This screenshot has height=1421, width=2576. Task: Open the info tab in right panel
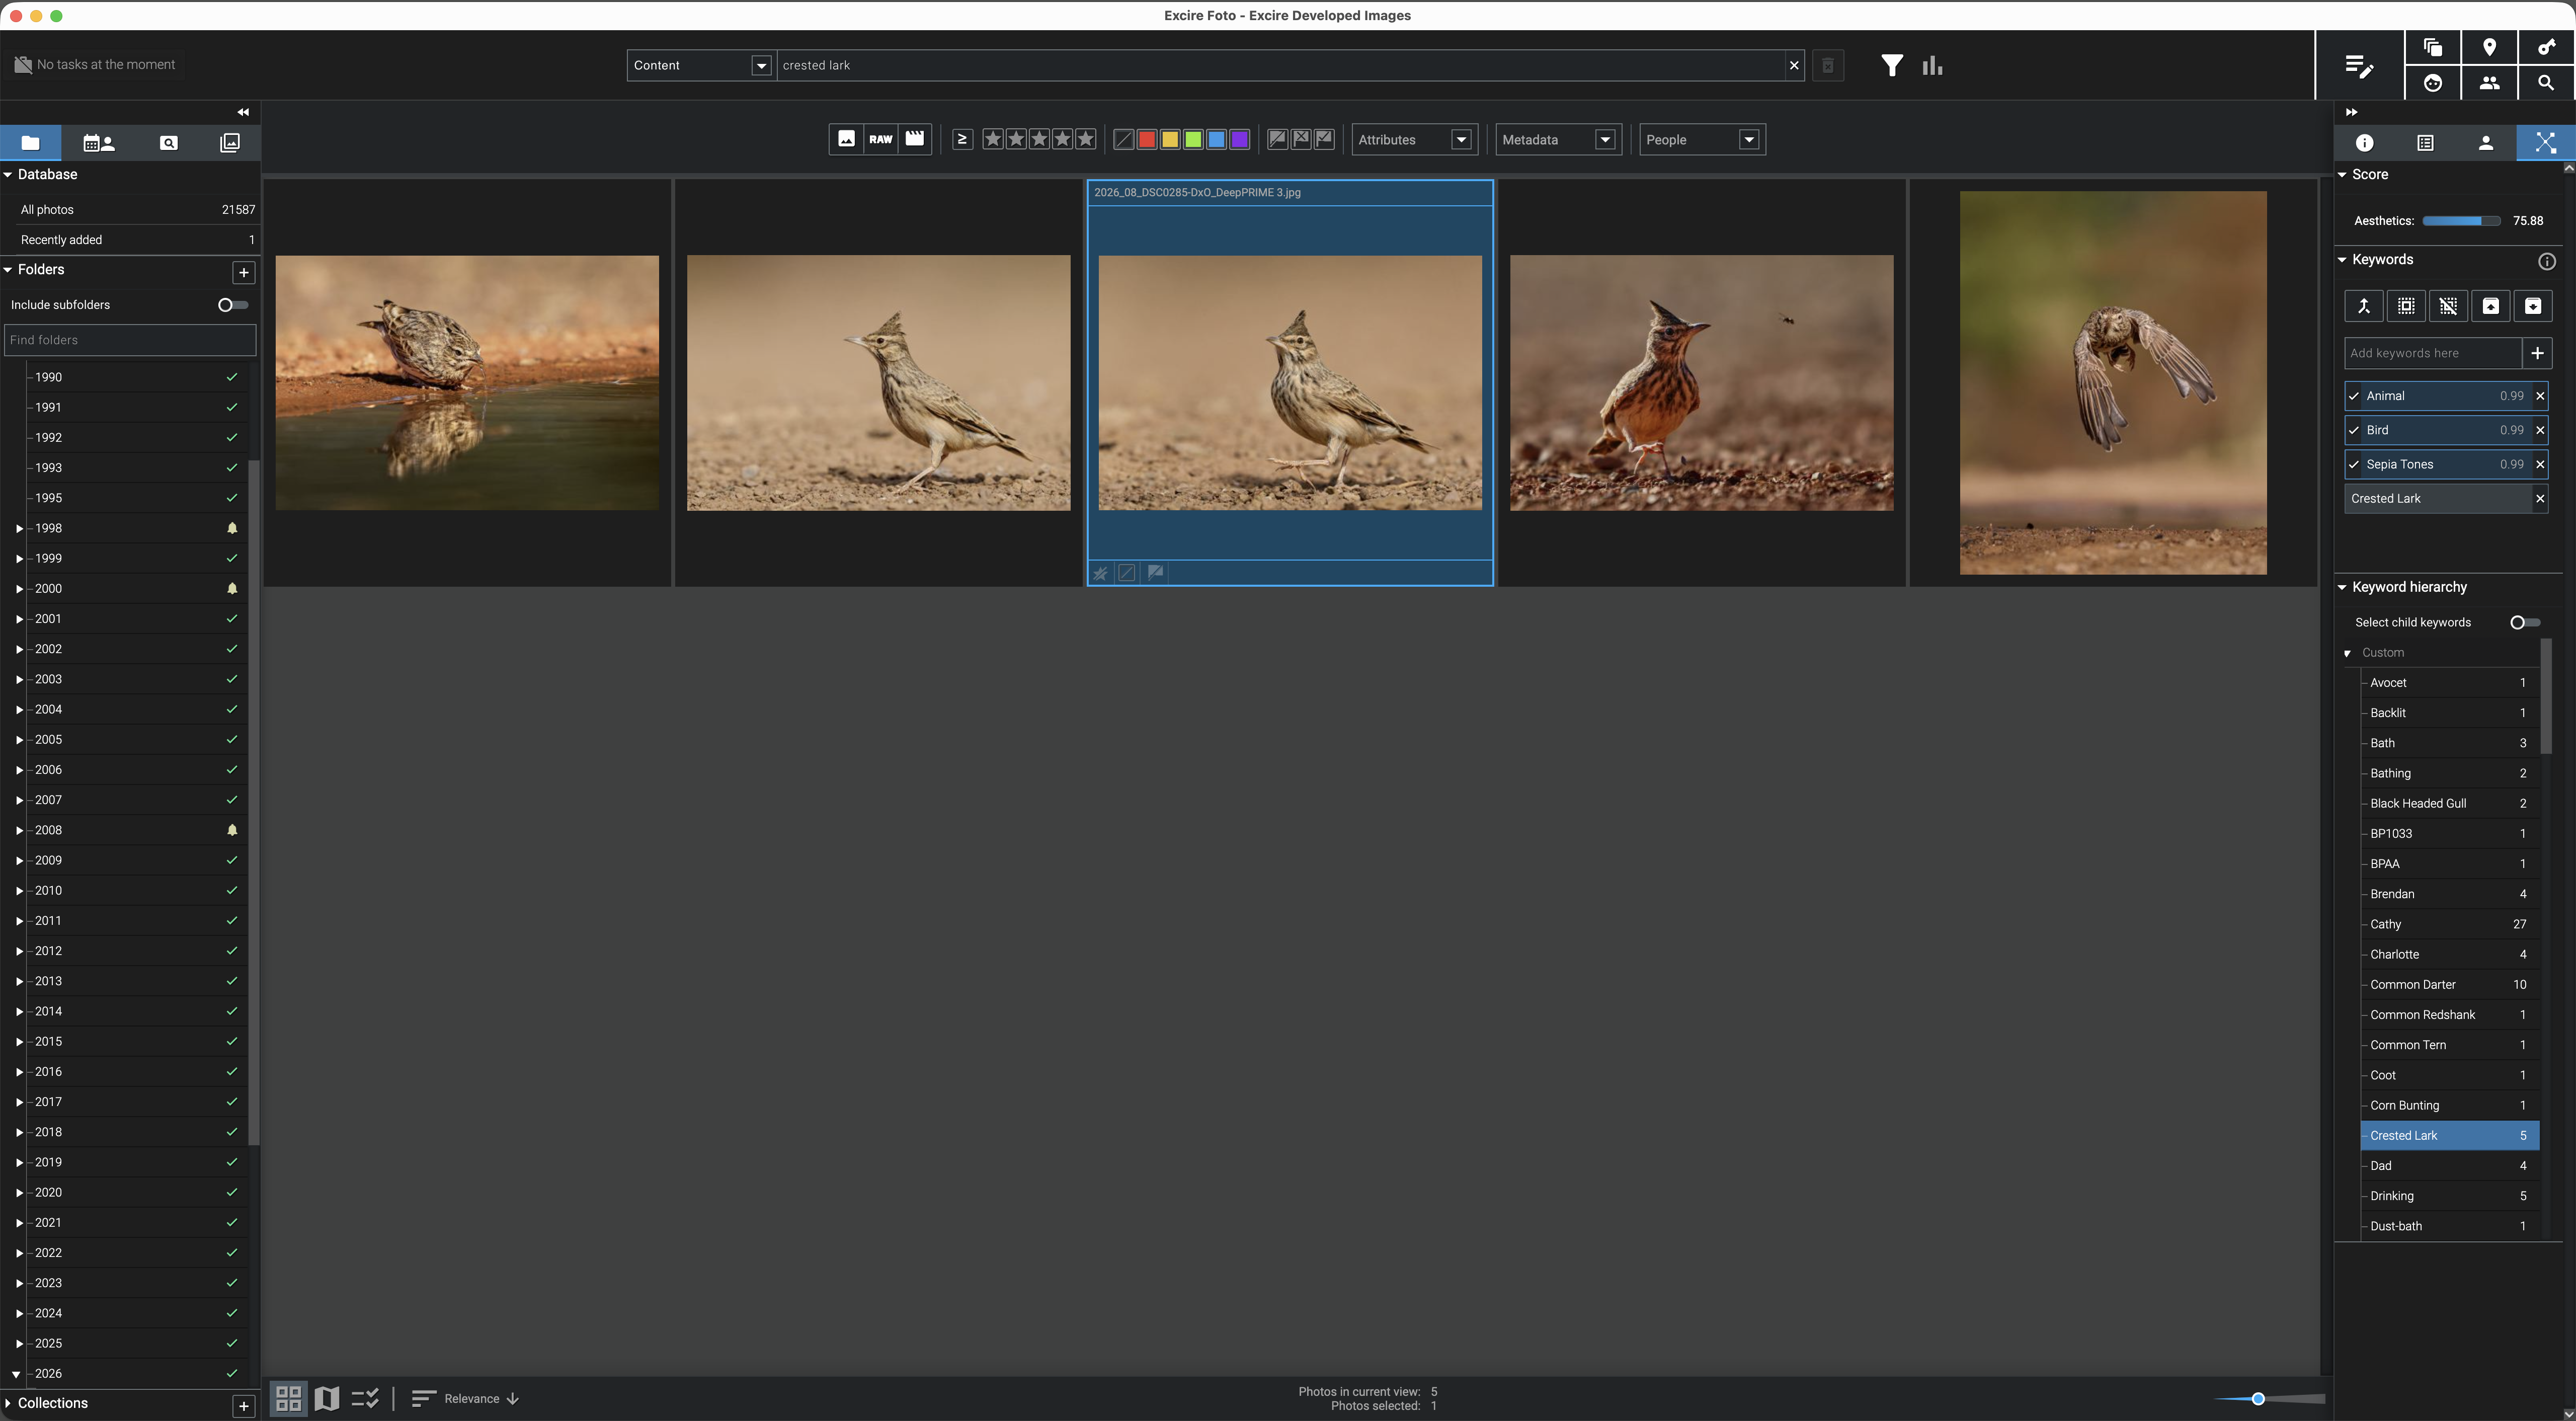[2364, 143]
